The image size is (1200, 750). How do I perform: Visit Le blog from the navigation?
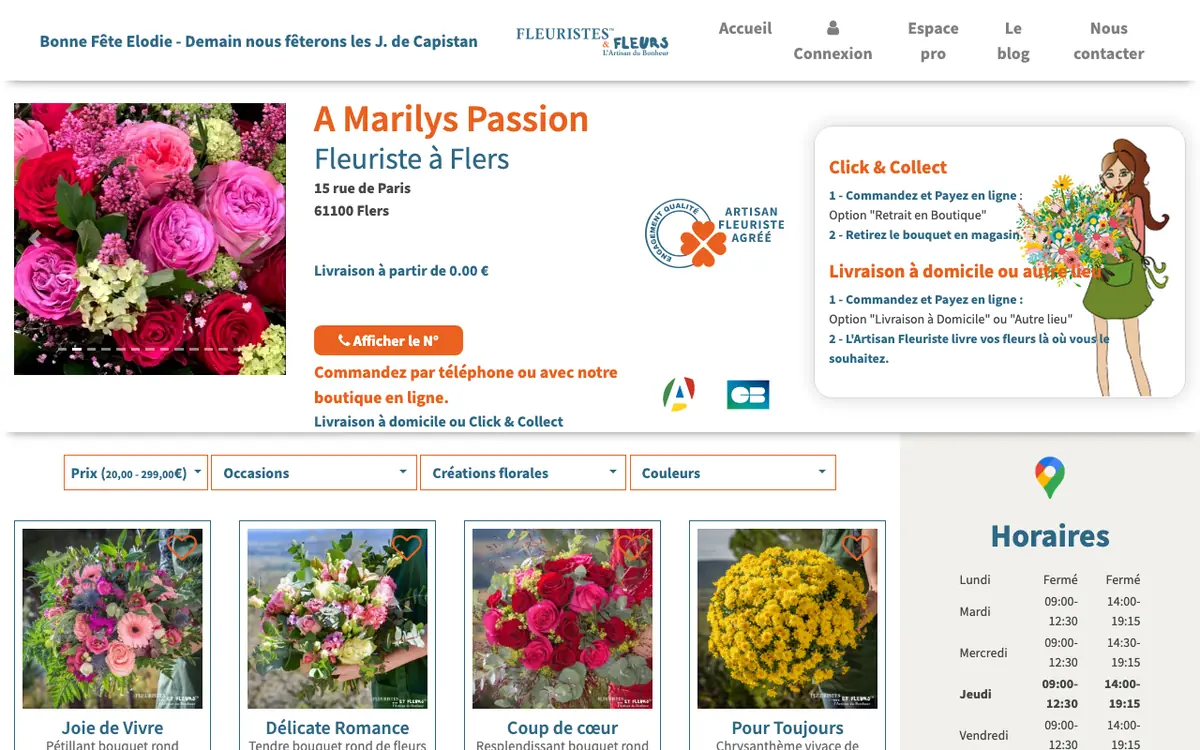click(1013, 41)
